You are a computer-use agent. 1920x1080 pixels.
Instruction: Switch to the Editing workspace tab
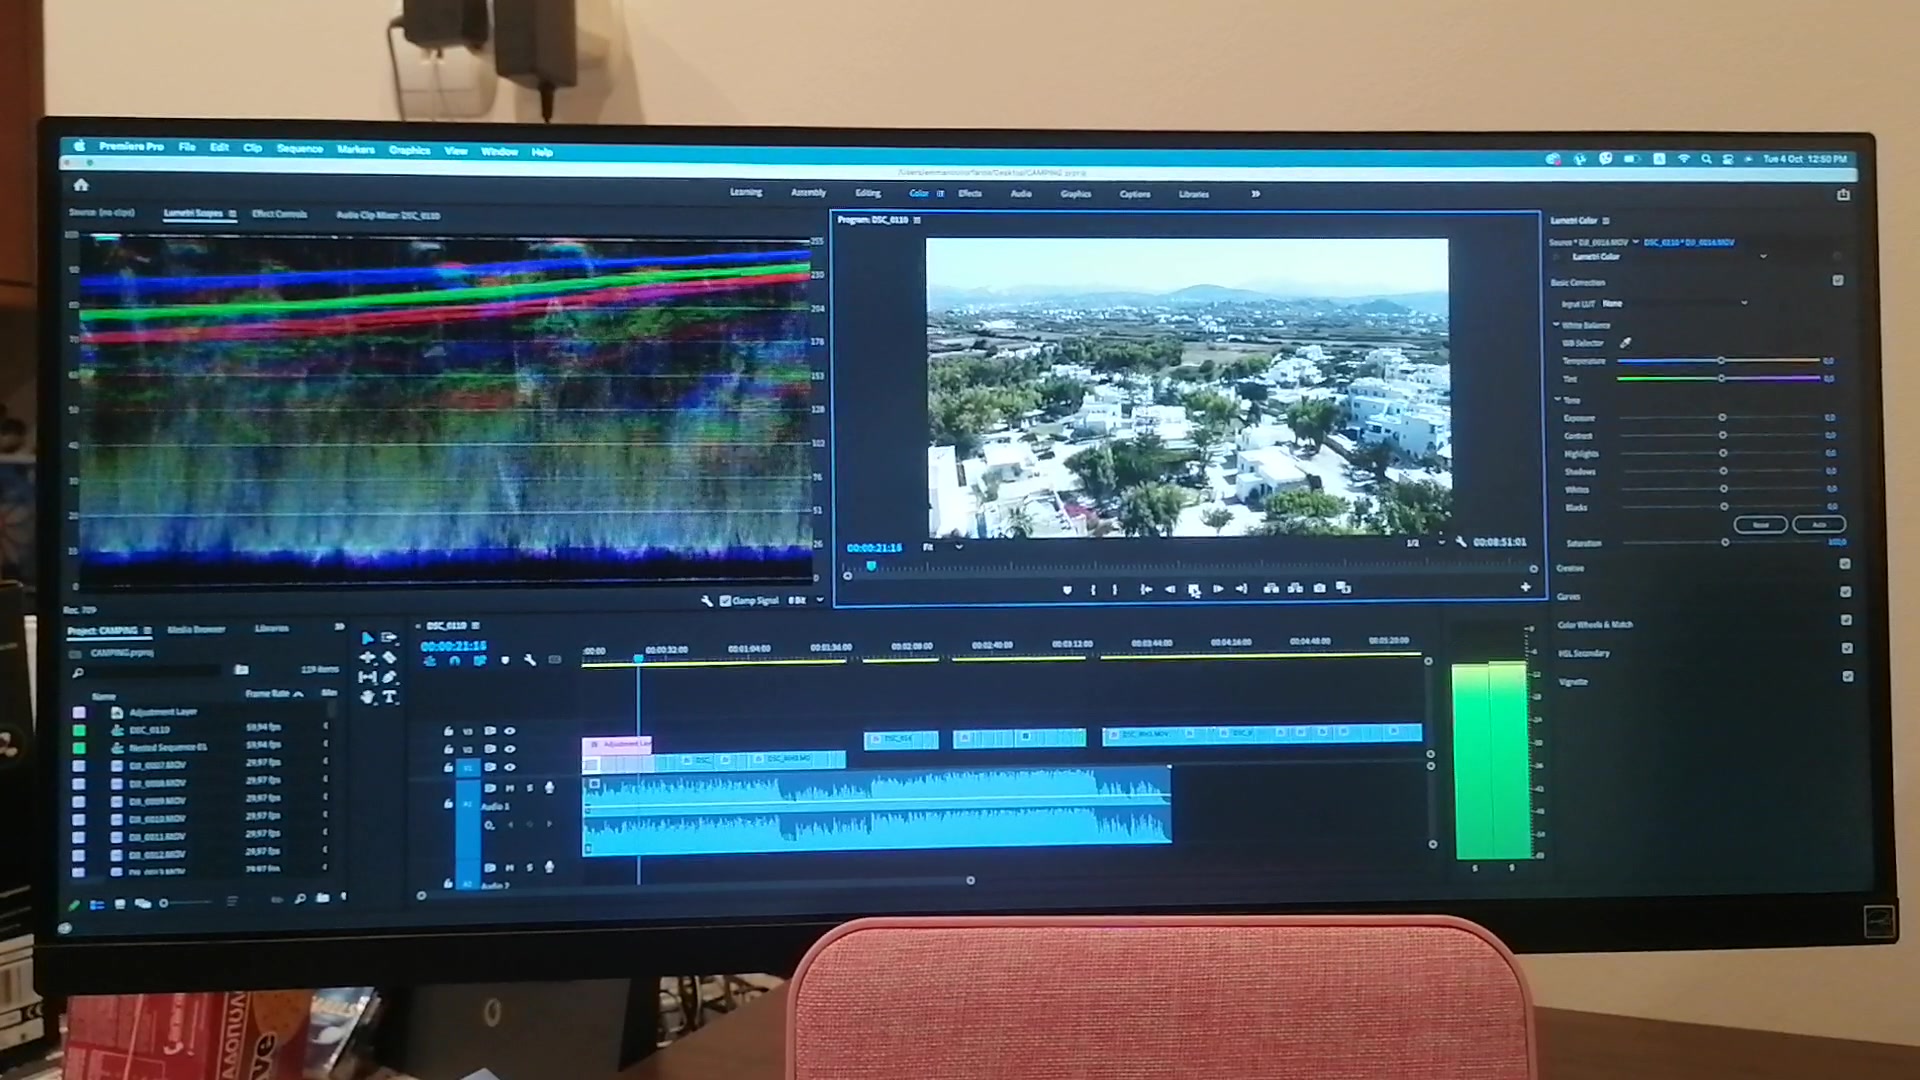pos(867,193)
